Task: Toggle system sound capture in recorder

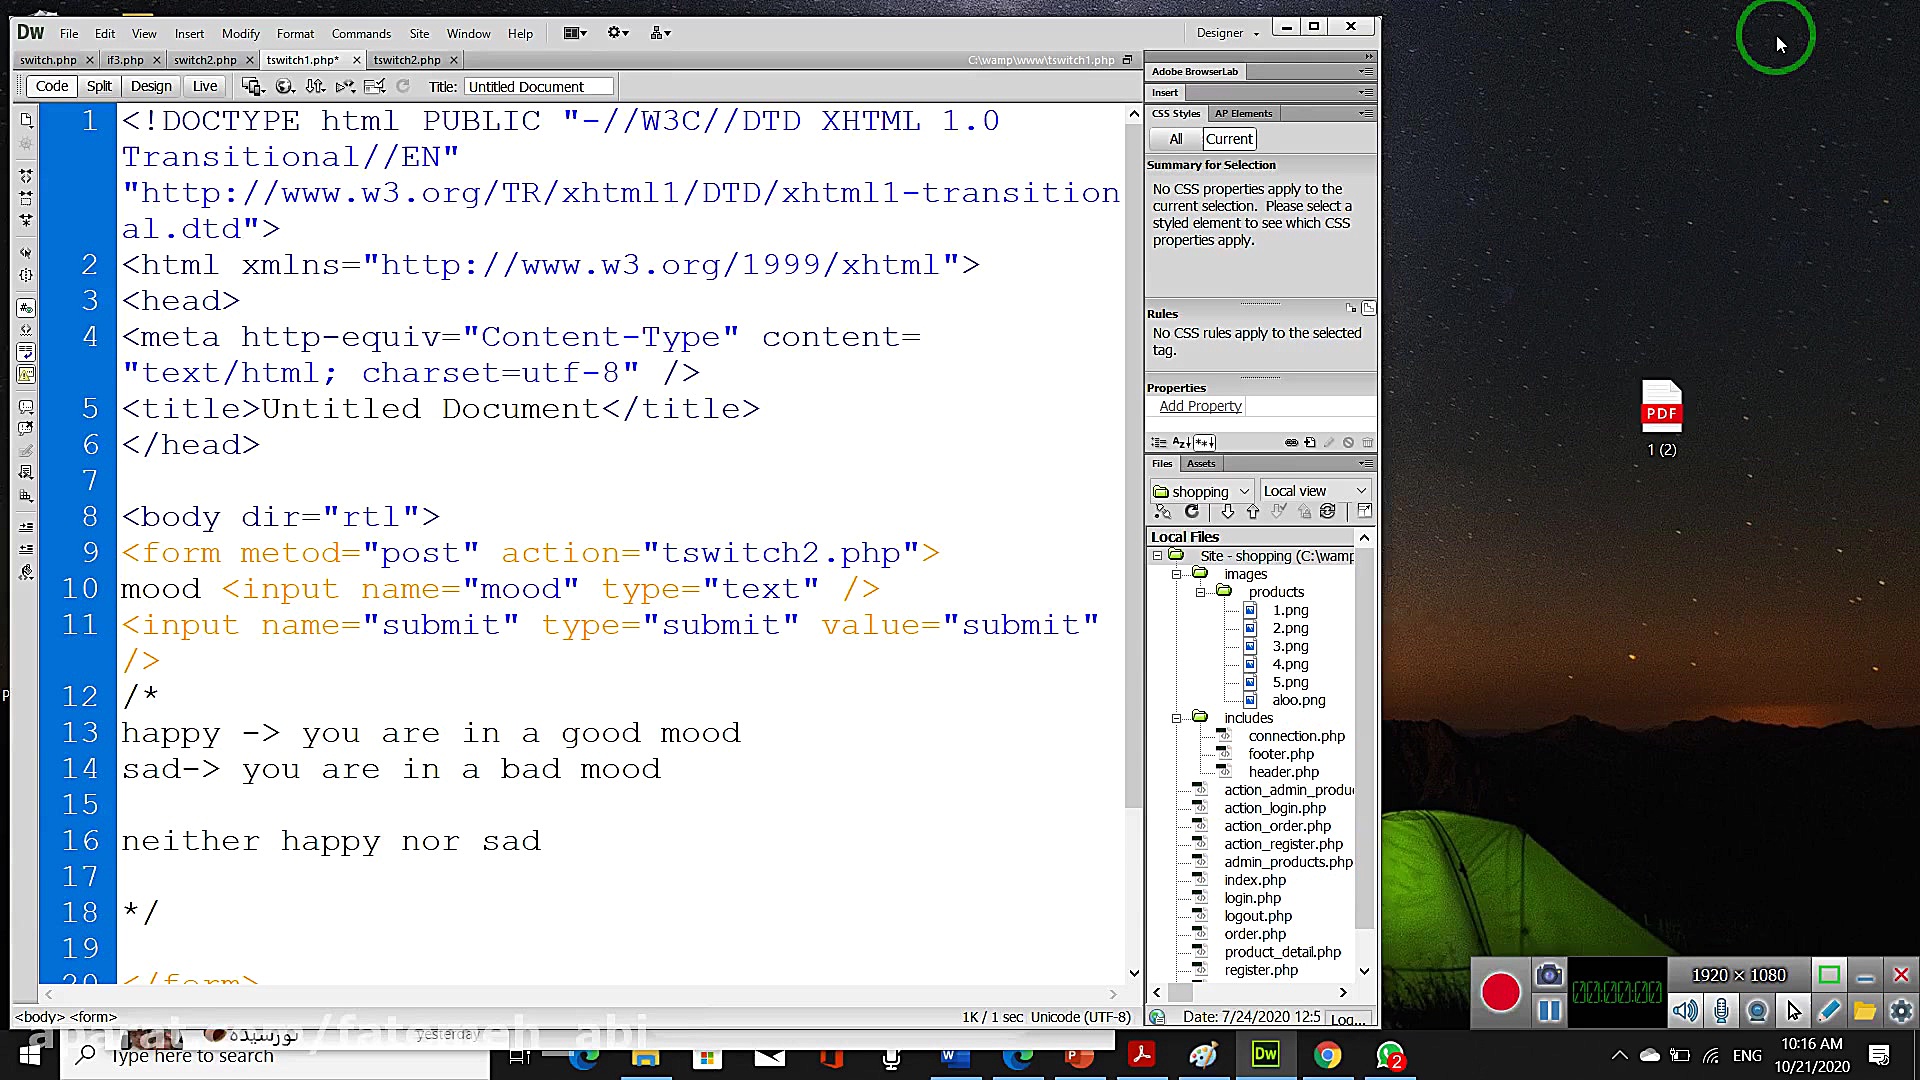Action: tap(1685, 1011)
